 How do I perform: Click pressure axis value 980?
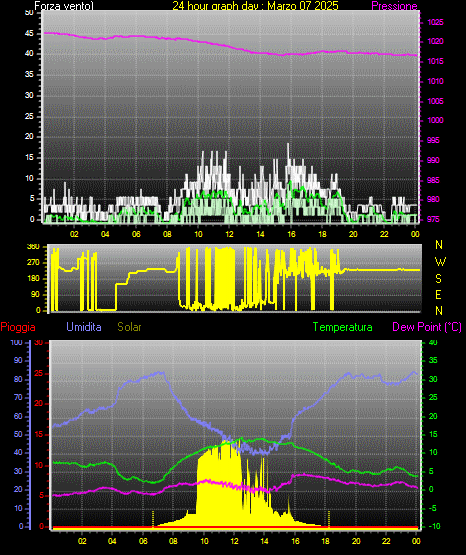[433, 199]
